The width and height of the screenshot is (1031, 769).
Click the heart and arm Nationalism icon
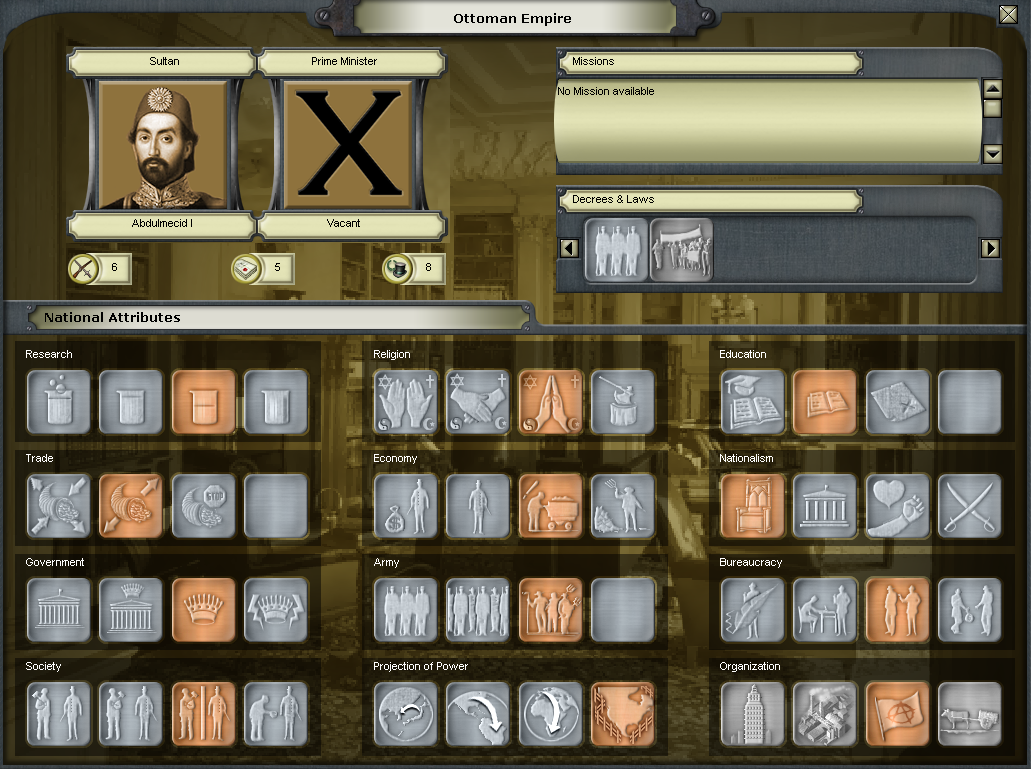point(897,506)
